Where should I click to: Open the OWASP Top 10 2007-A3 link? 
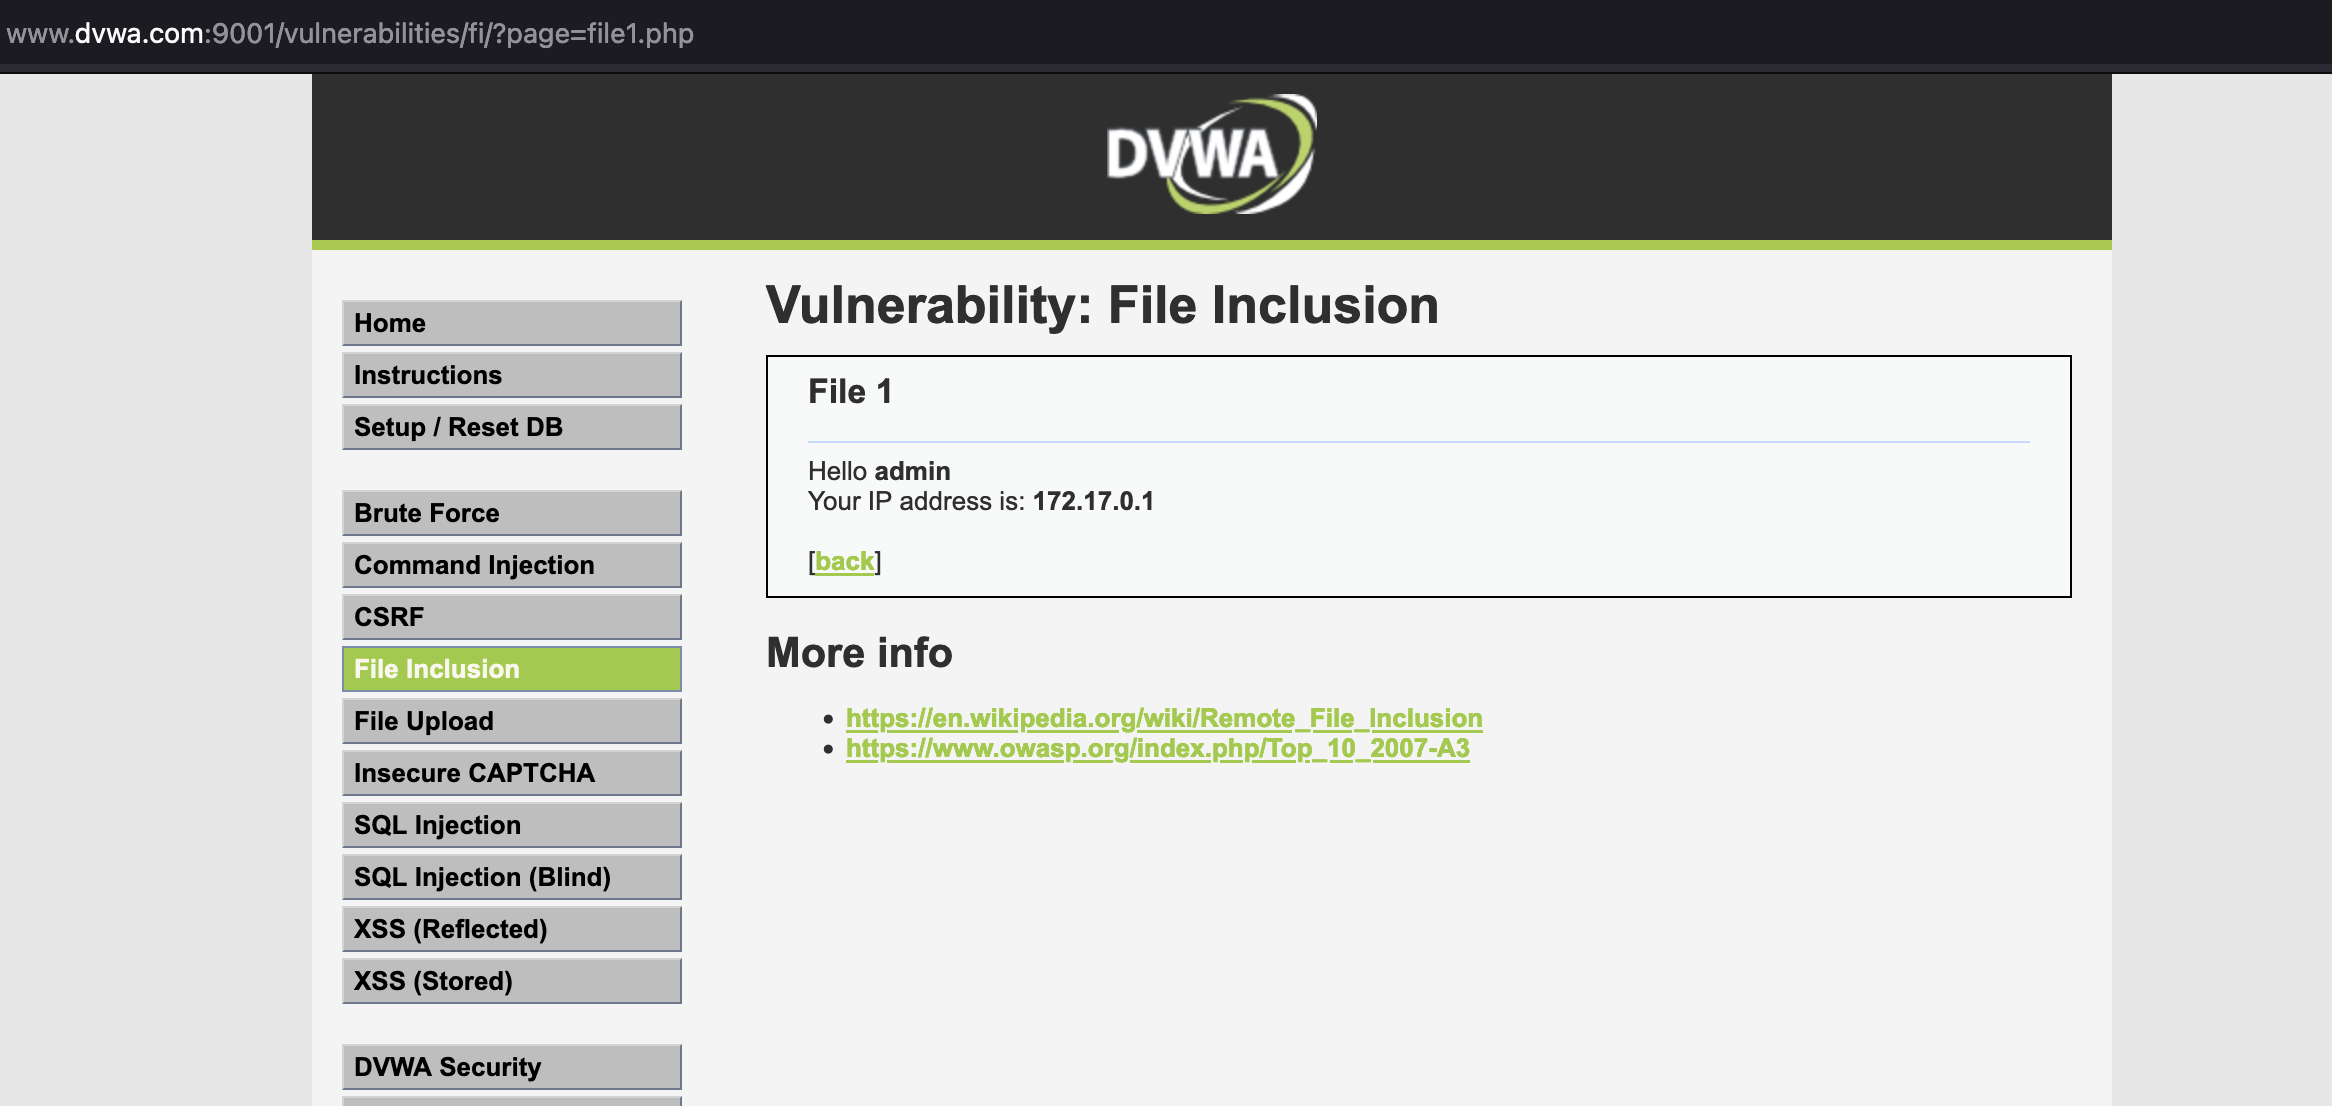click(1157, 748)
